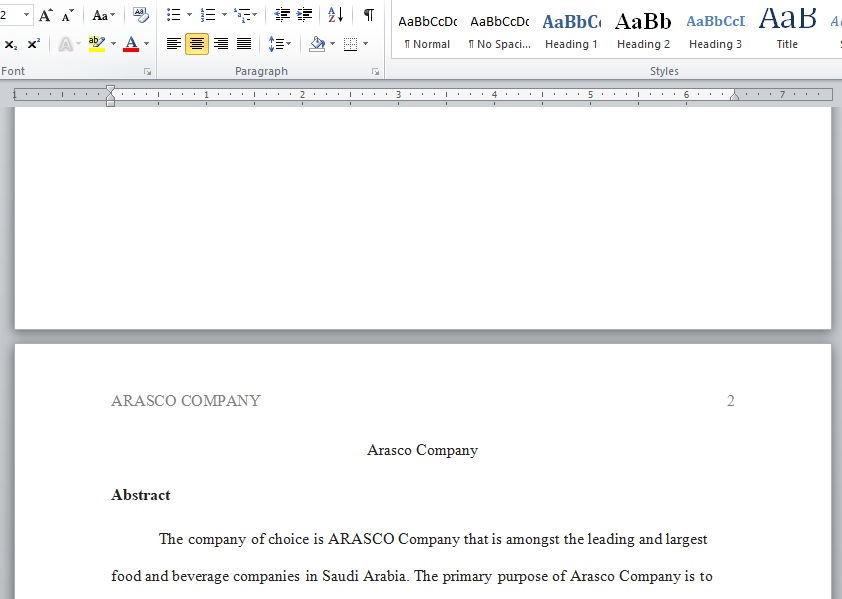The width and height of the screenshot is (842, 599).
Task: Toggle subscript formatting
Action: coord(10,44)
